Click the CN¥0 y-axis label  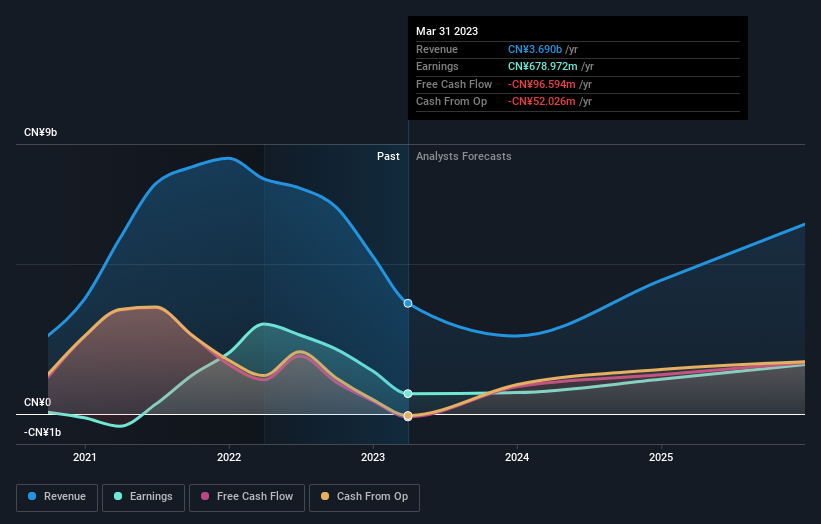coord(38,403)
